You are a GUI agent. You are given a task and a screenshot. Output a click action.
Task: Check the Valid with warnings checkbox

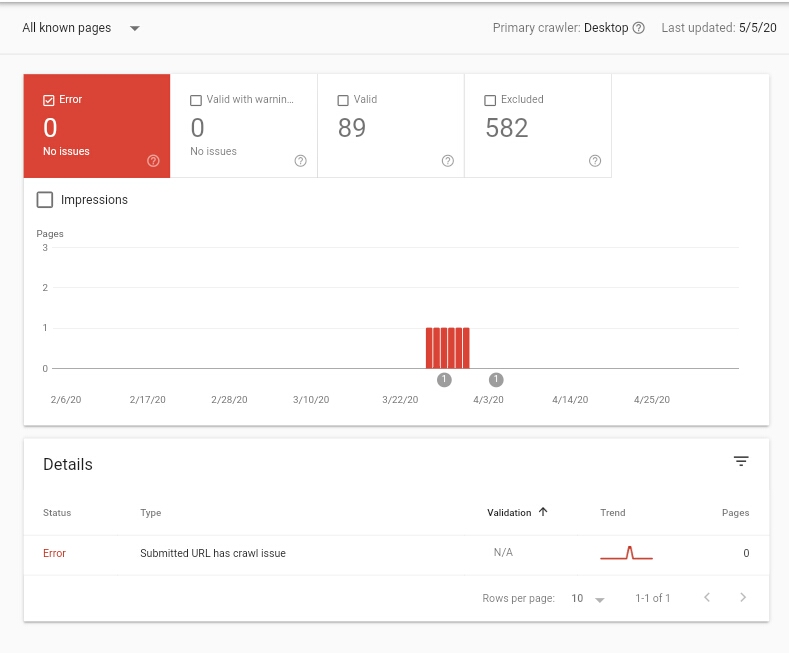(196, 100)
